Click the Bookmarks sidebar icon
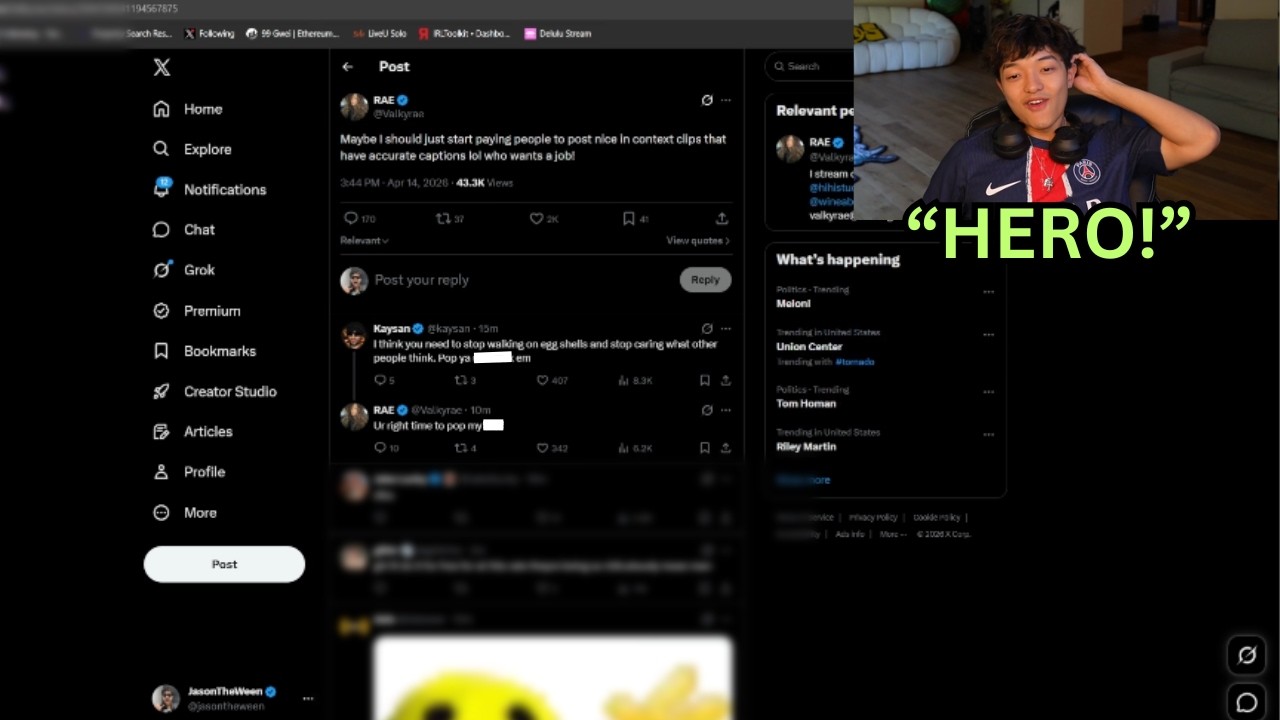The image size is (1280, 720). 161,351
